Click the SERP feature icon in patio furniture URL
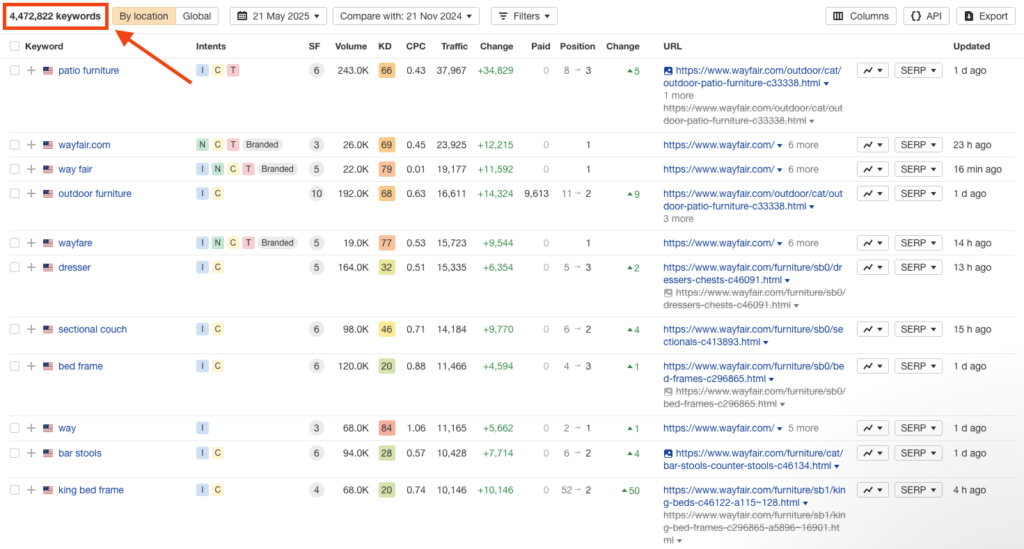1024x549 pixels. 668,71
